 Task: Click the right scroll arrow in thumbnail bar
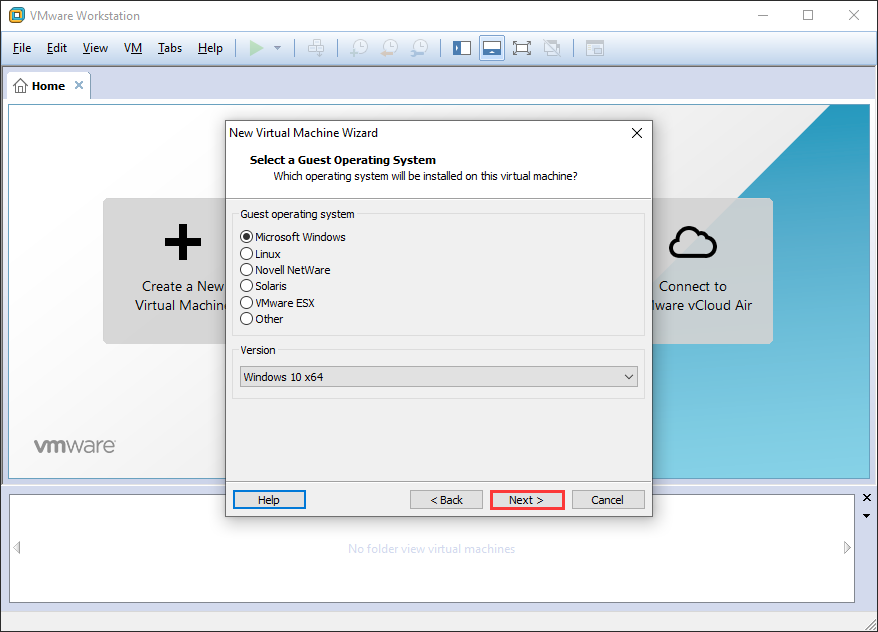[847, 547]
